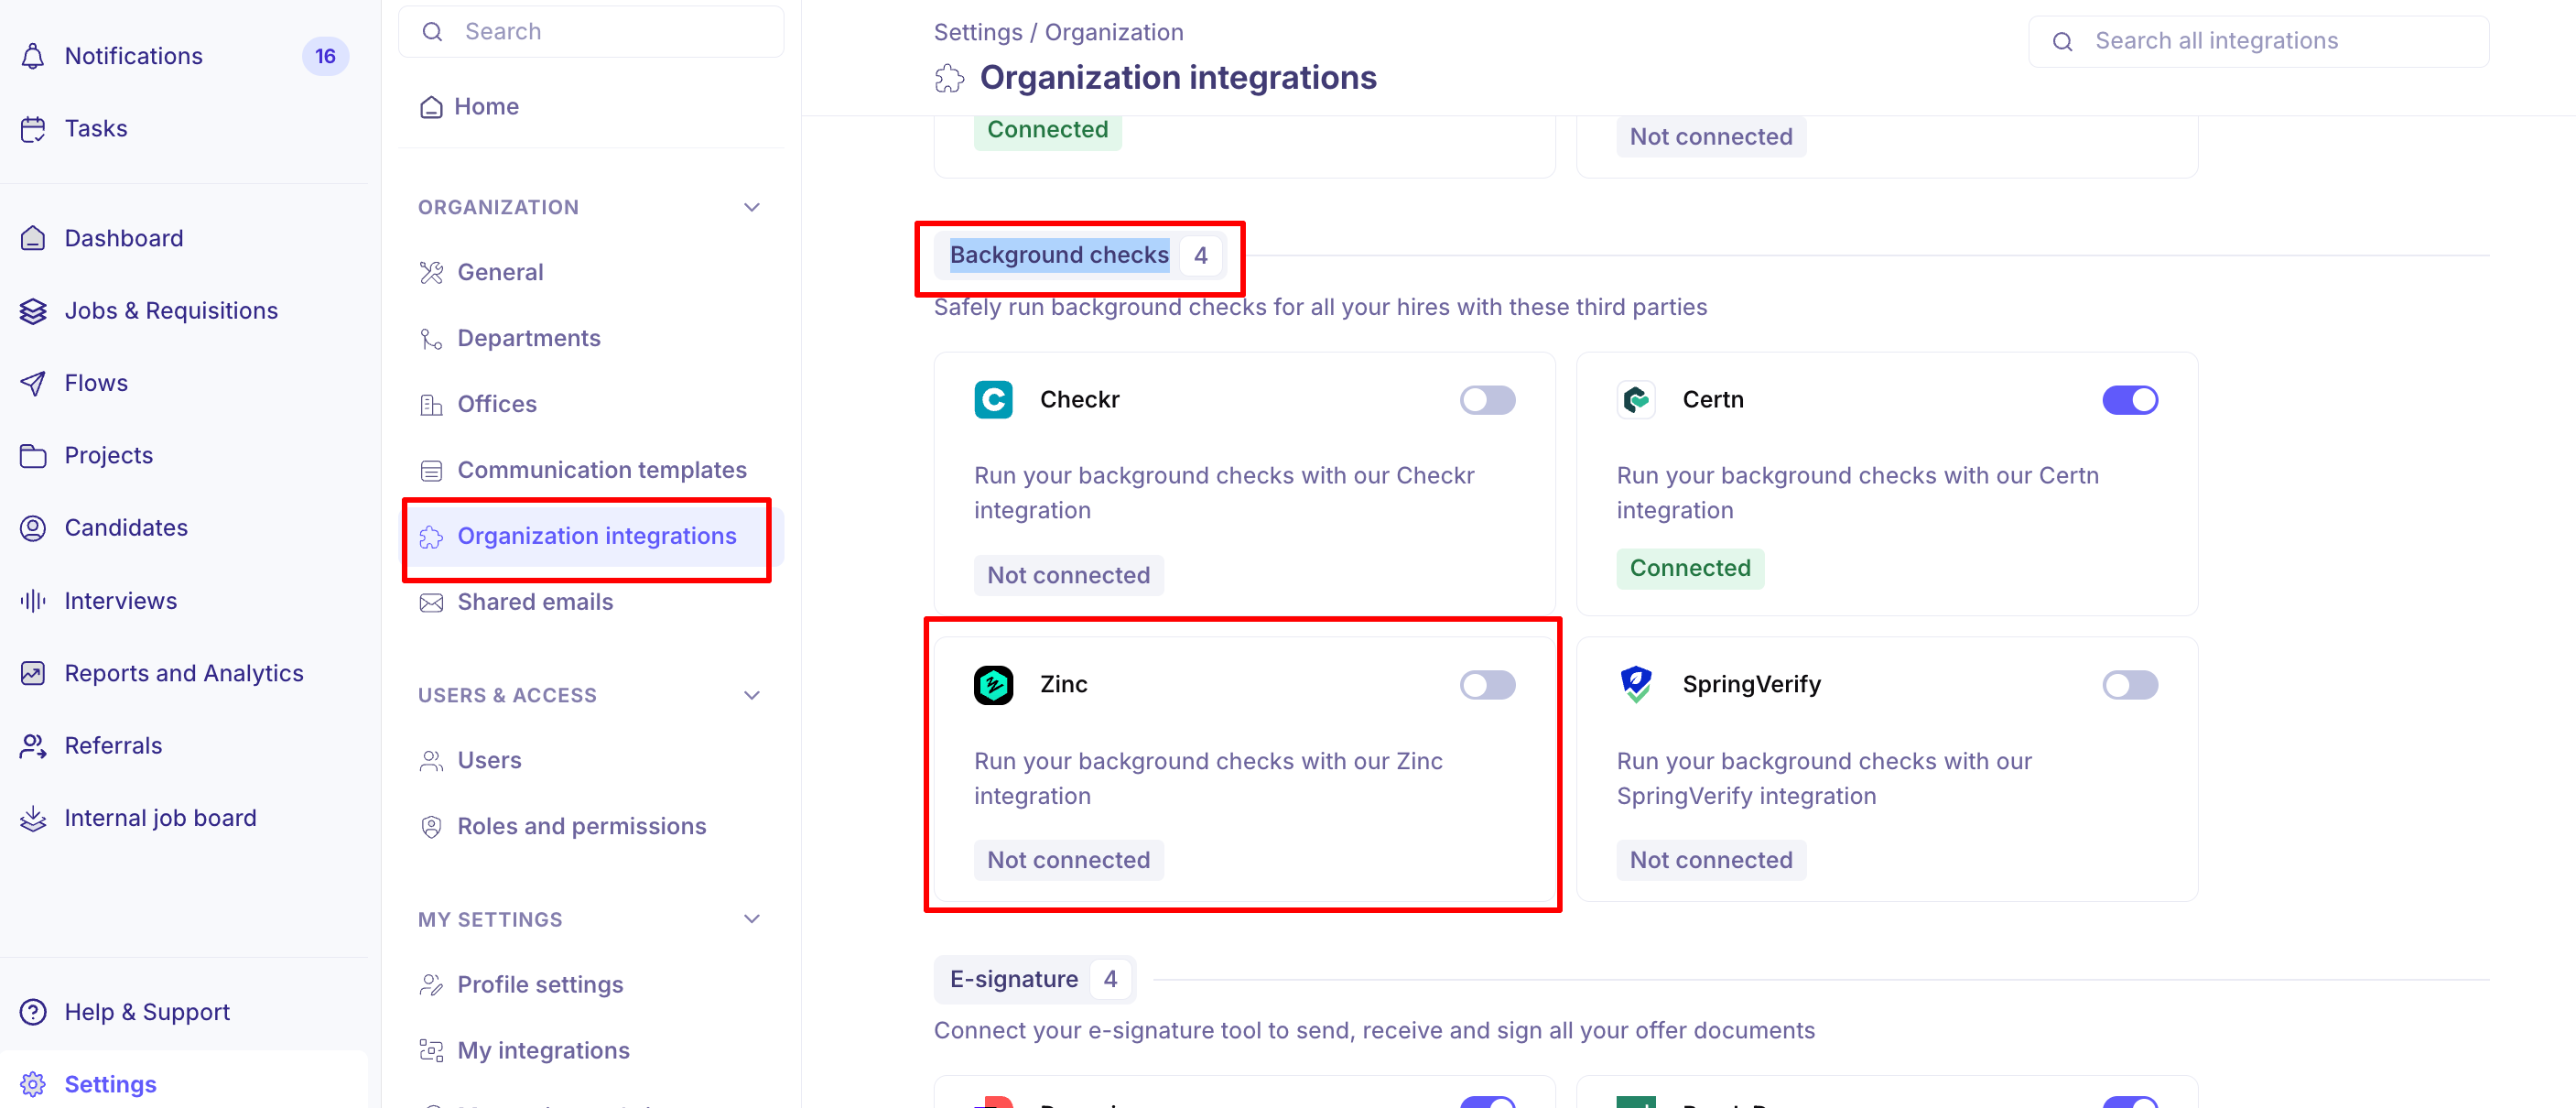Select the E-signature section label
This screenshot has width=2576, height=1108.
(x=1014, y=979)
